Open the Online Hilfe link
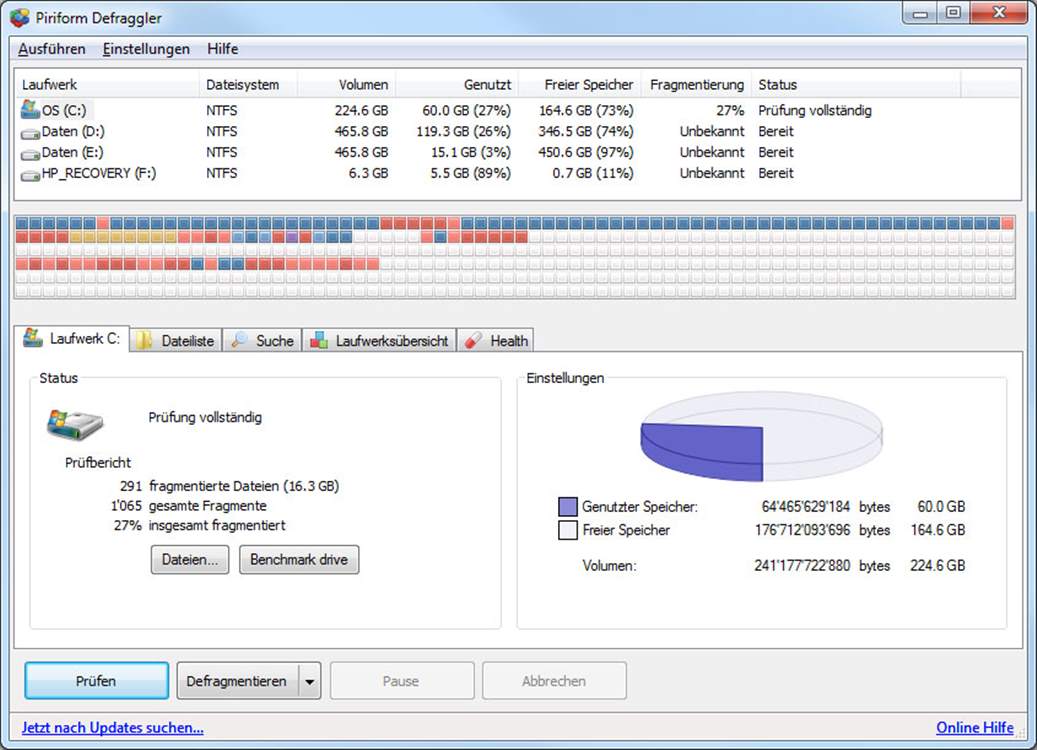Viewport: 1037px width, 750px height. tap(975, 728)
